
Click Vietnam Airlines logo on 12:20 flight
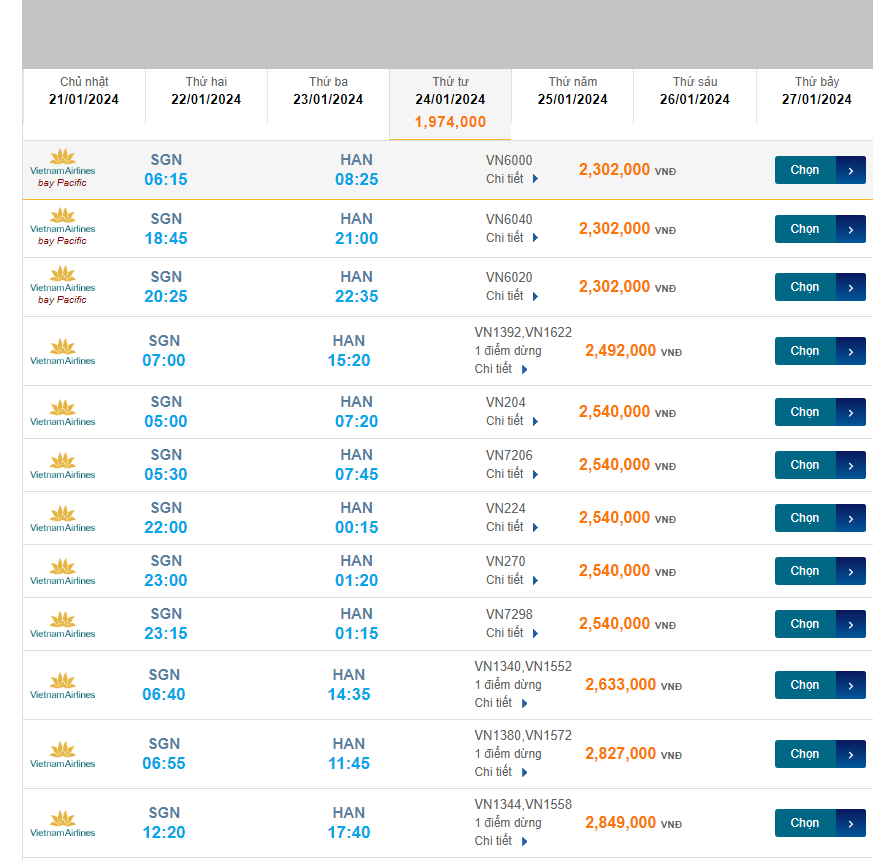[x=62, y=823]
